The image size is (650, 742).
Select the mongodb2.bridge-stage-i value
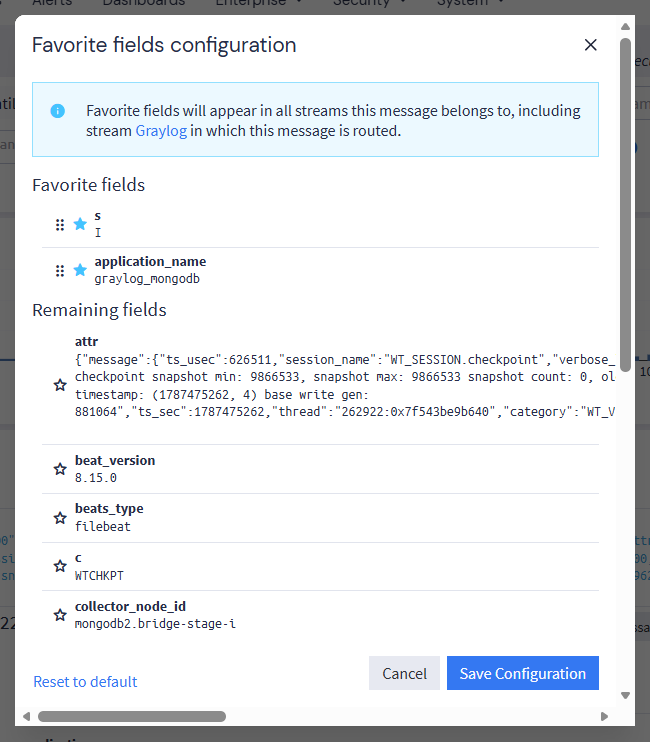[155, 624]
